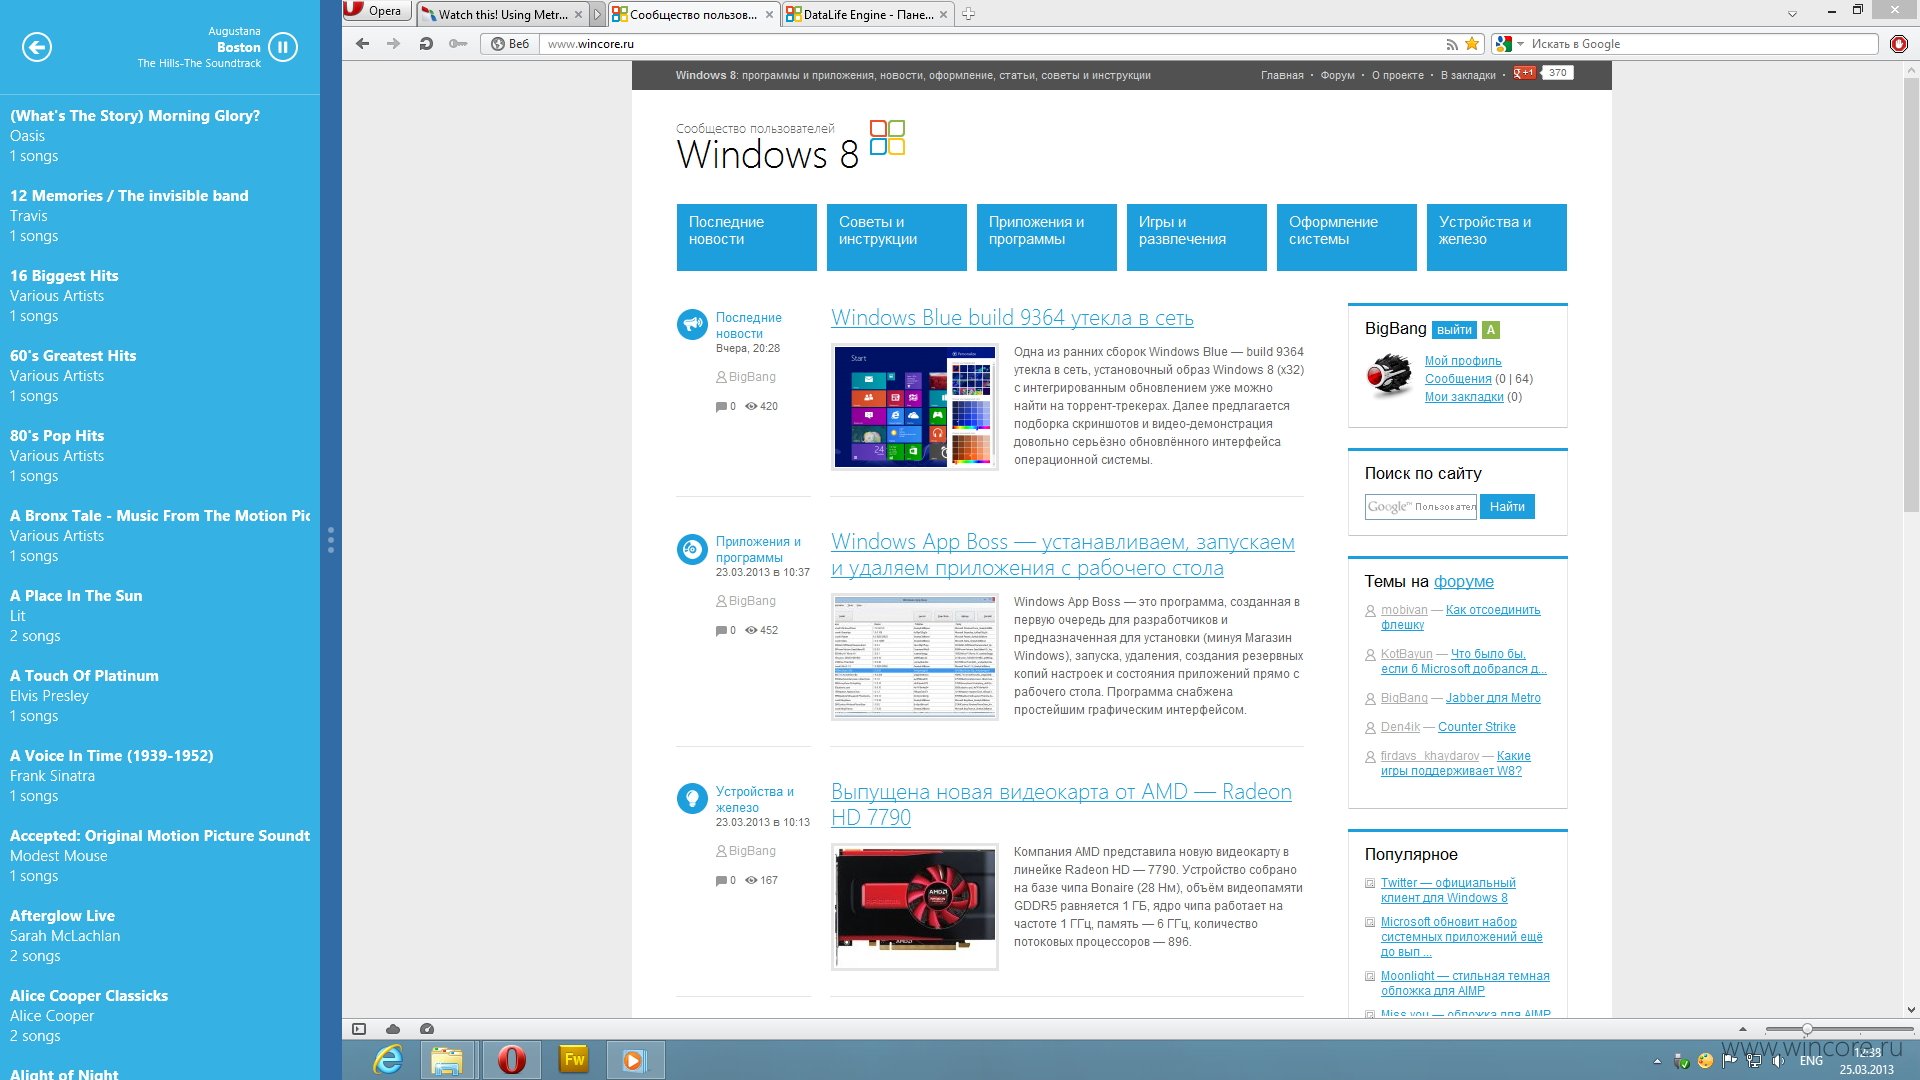Open the Оформление системы tile

point(1346,237)
